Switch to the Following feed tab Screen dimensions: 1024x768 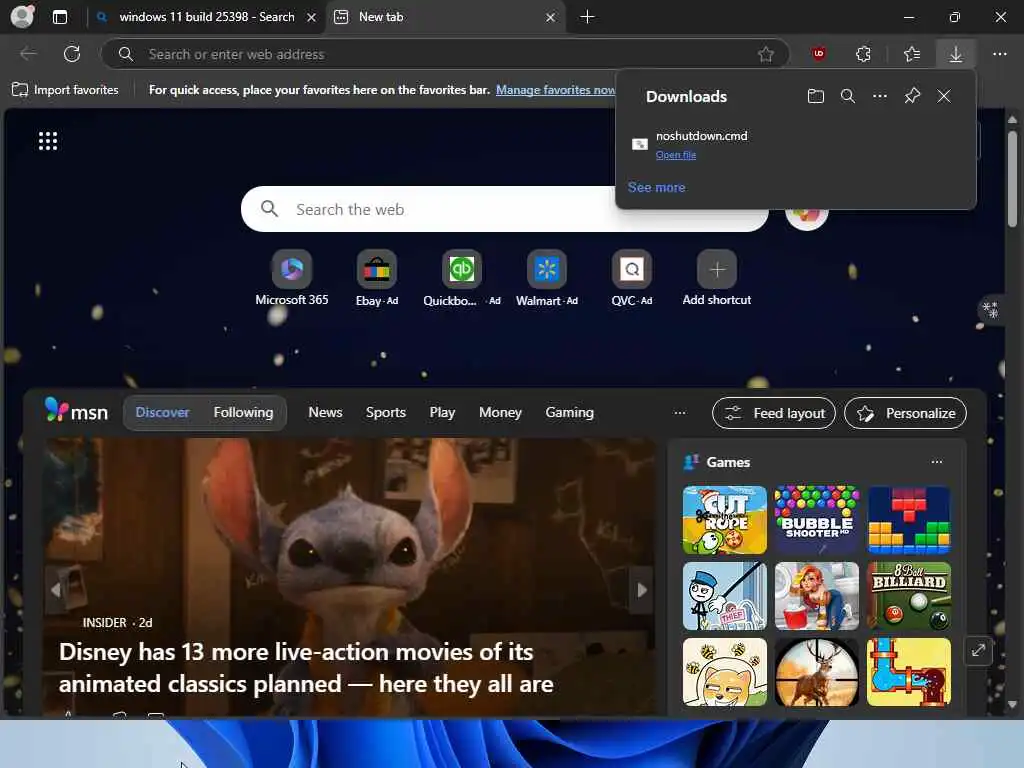(x=244, y=412)
